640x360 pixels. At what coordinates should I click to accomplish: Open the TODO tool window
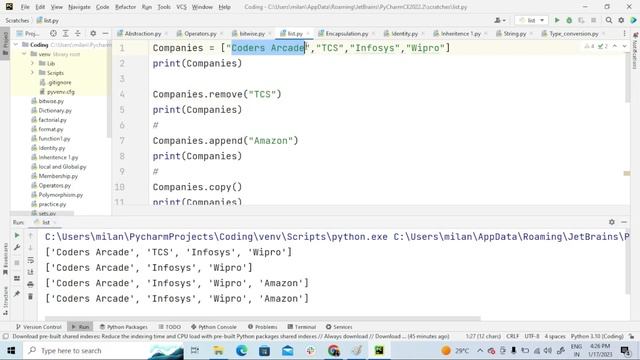coord(169,327)
